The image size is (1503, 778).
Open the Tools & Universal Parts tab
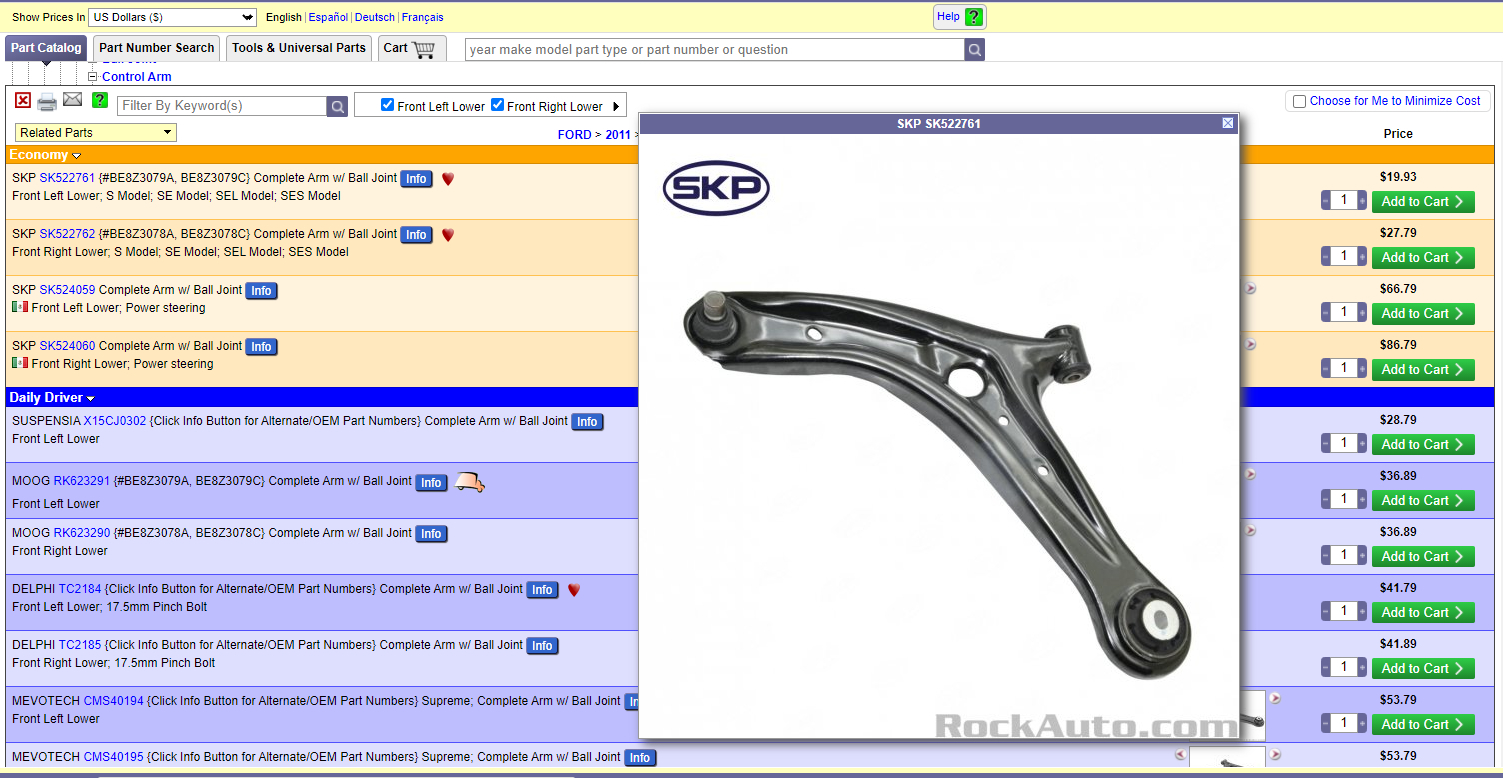299,48
